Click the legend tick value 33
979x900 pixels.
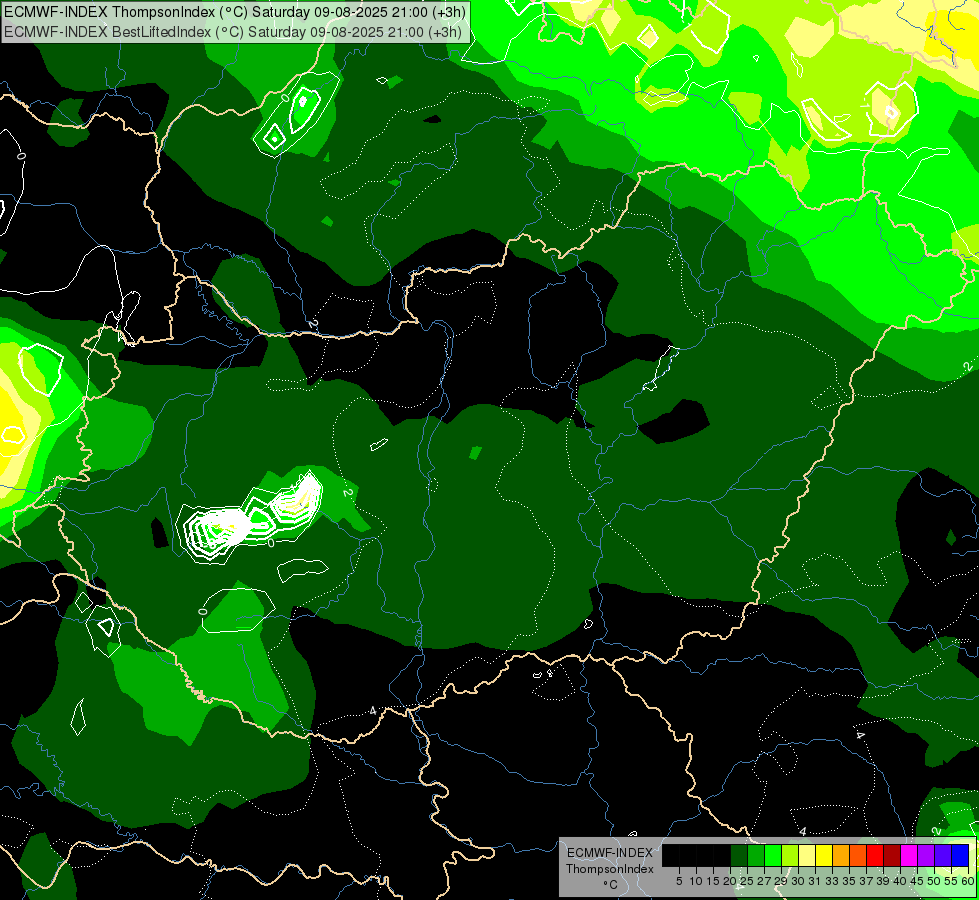pos(833,881)
